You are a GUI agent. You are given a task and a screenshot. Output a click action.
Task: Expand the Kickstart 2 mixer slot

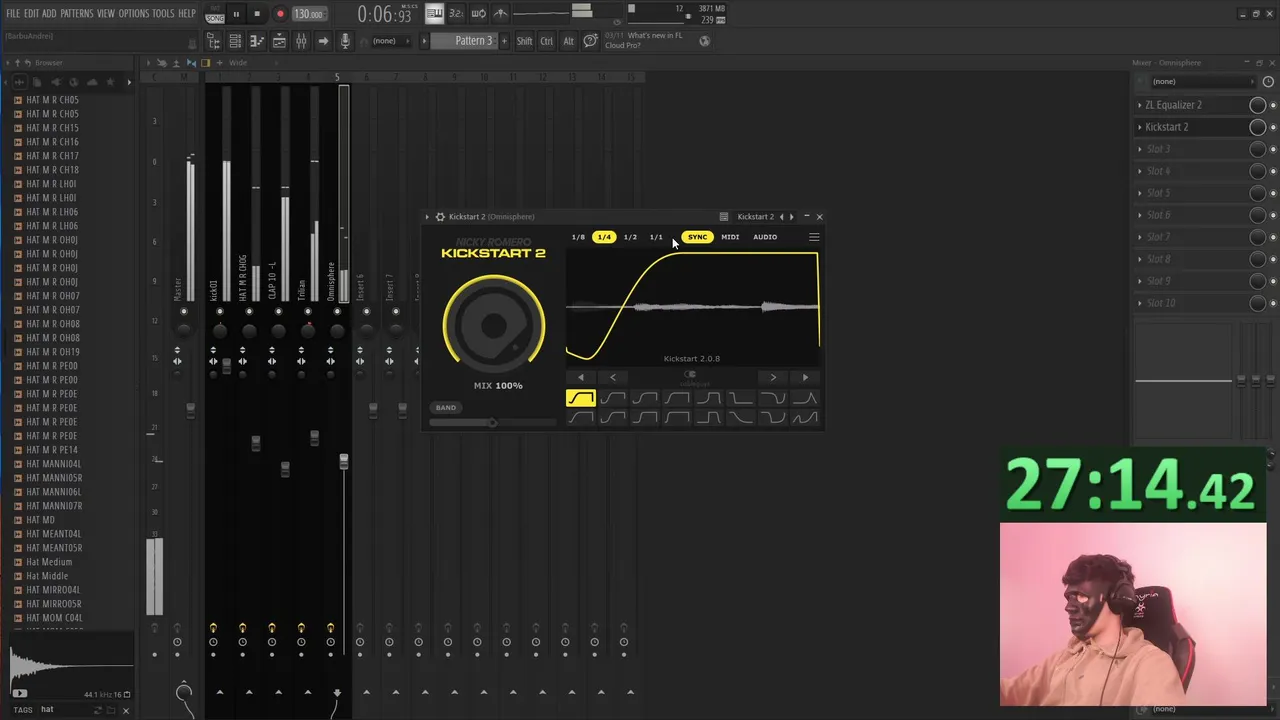[x=1139, y=127]
